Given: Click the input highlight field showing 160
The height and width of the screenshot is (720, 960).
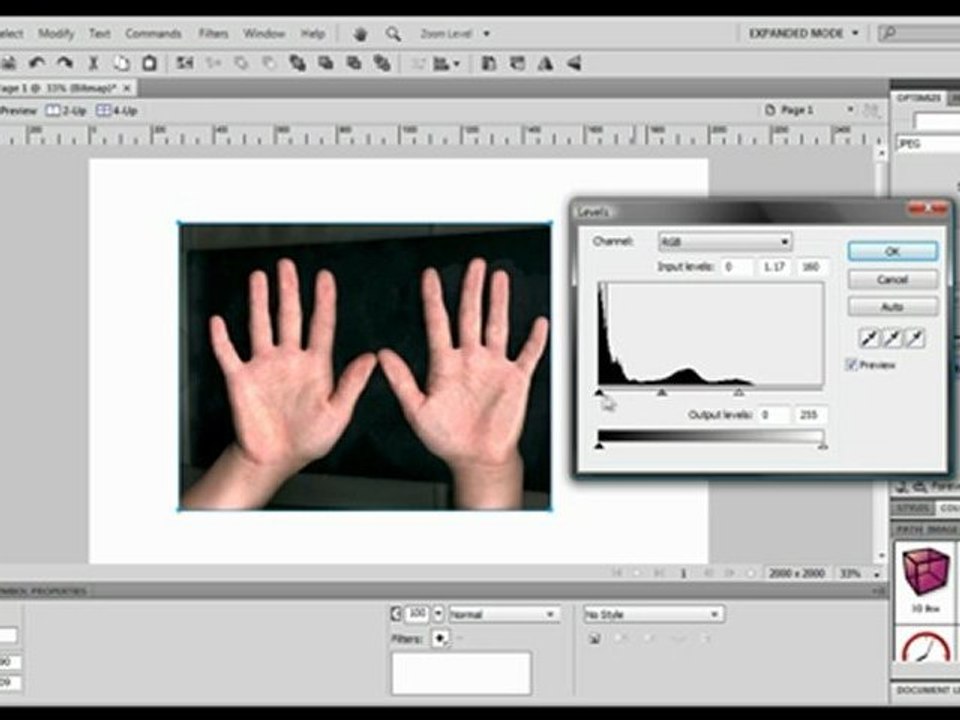Looking at the screenshot, I should (x=812, y=267).
